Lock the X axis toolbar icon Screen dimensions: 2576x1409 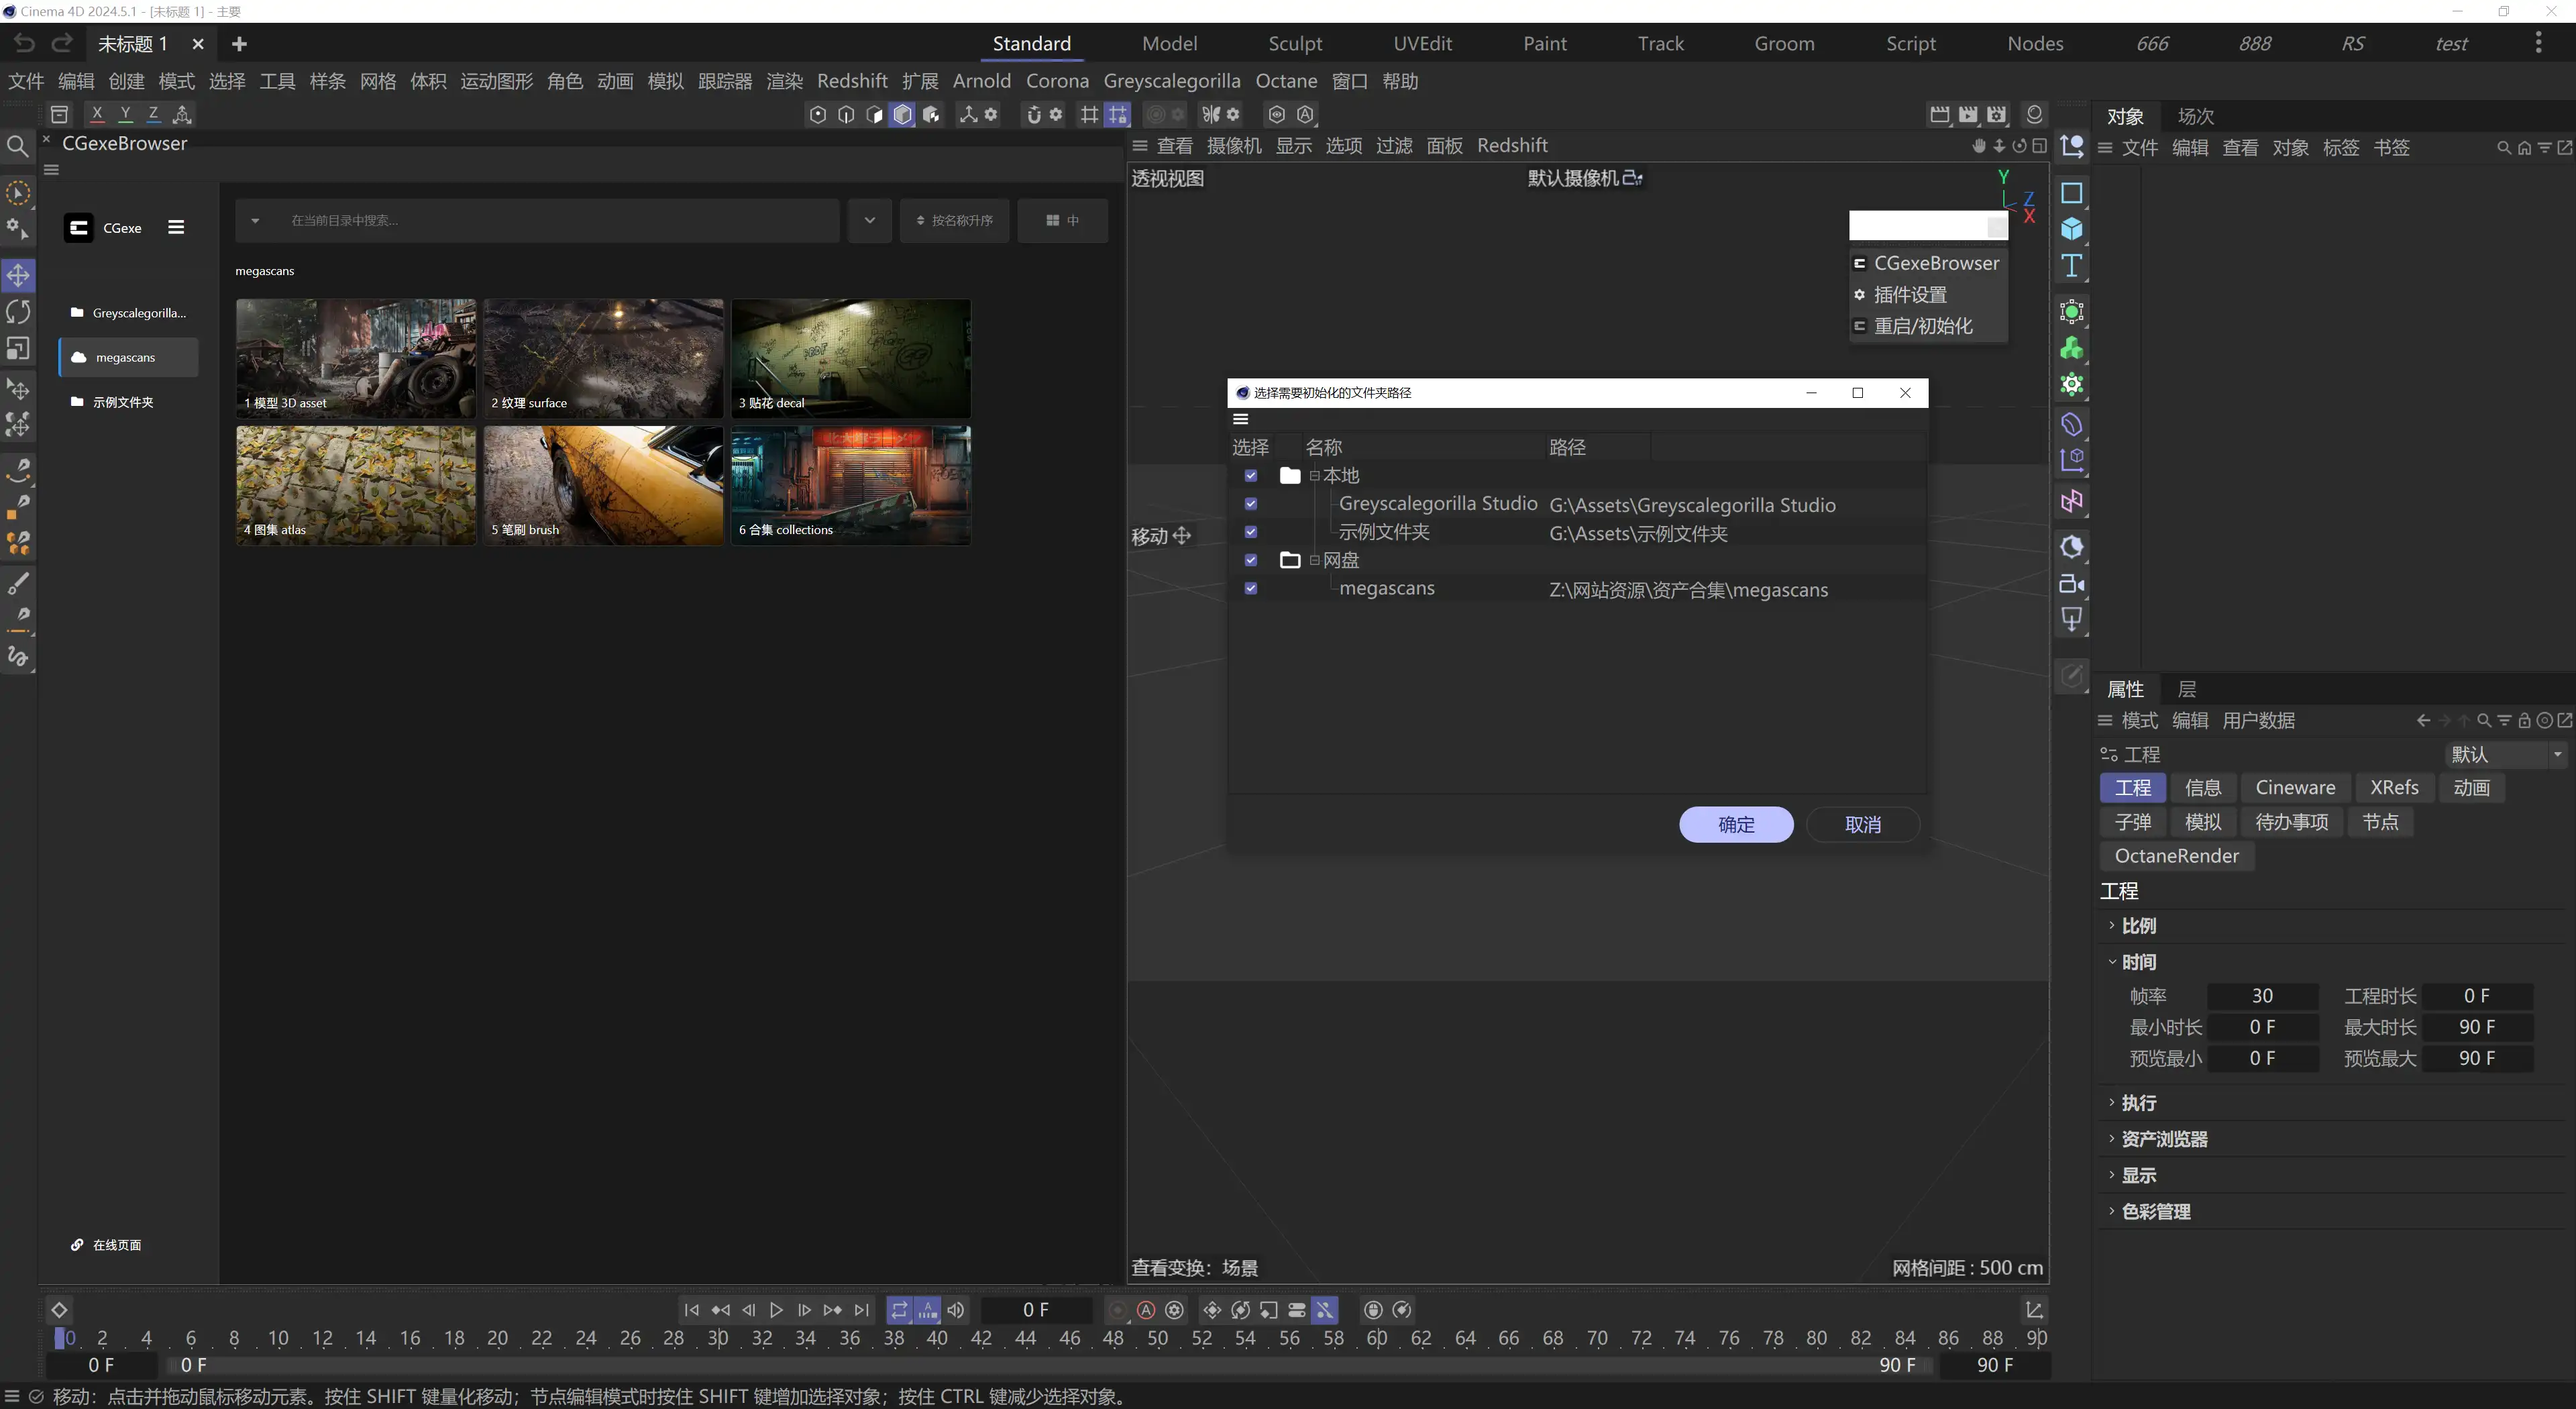tap(97, 114)
